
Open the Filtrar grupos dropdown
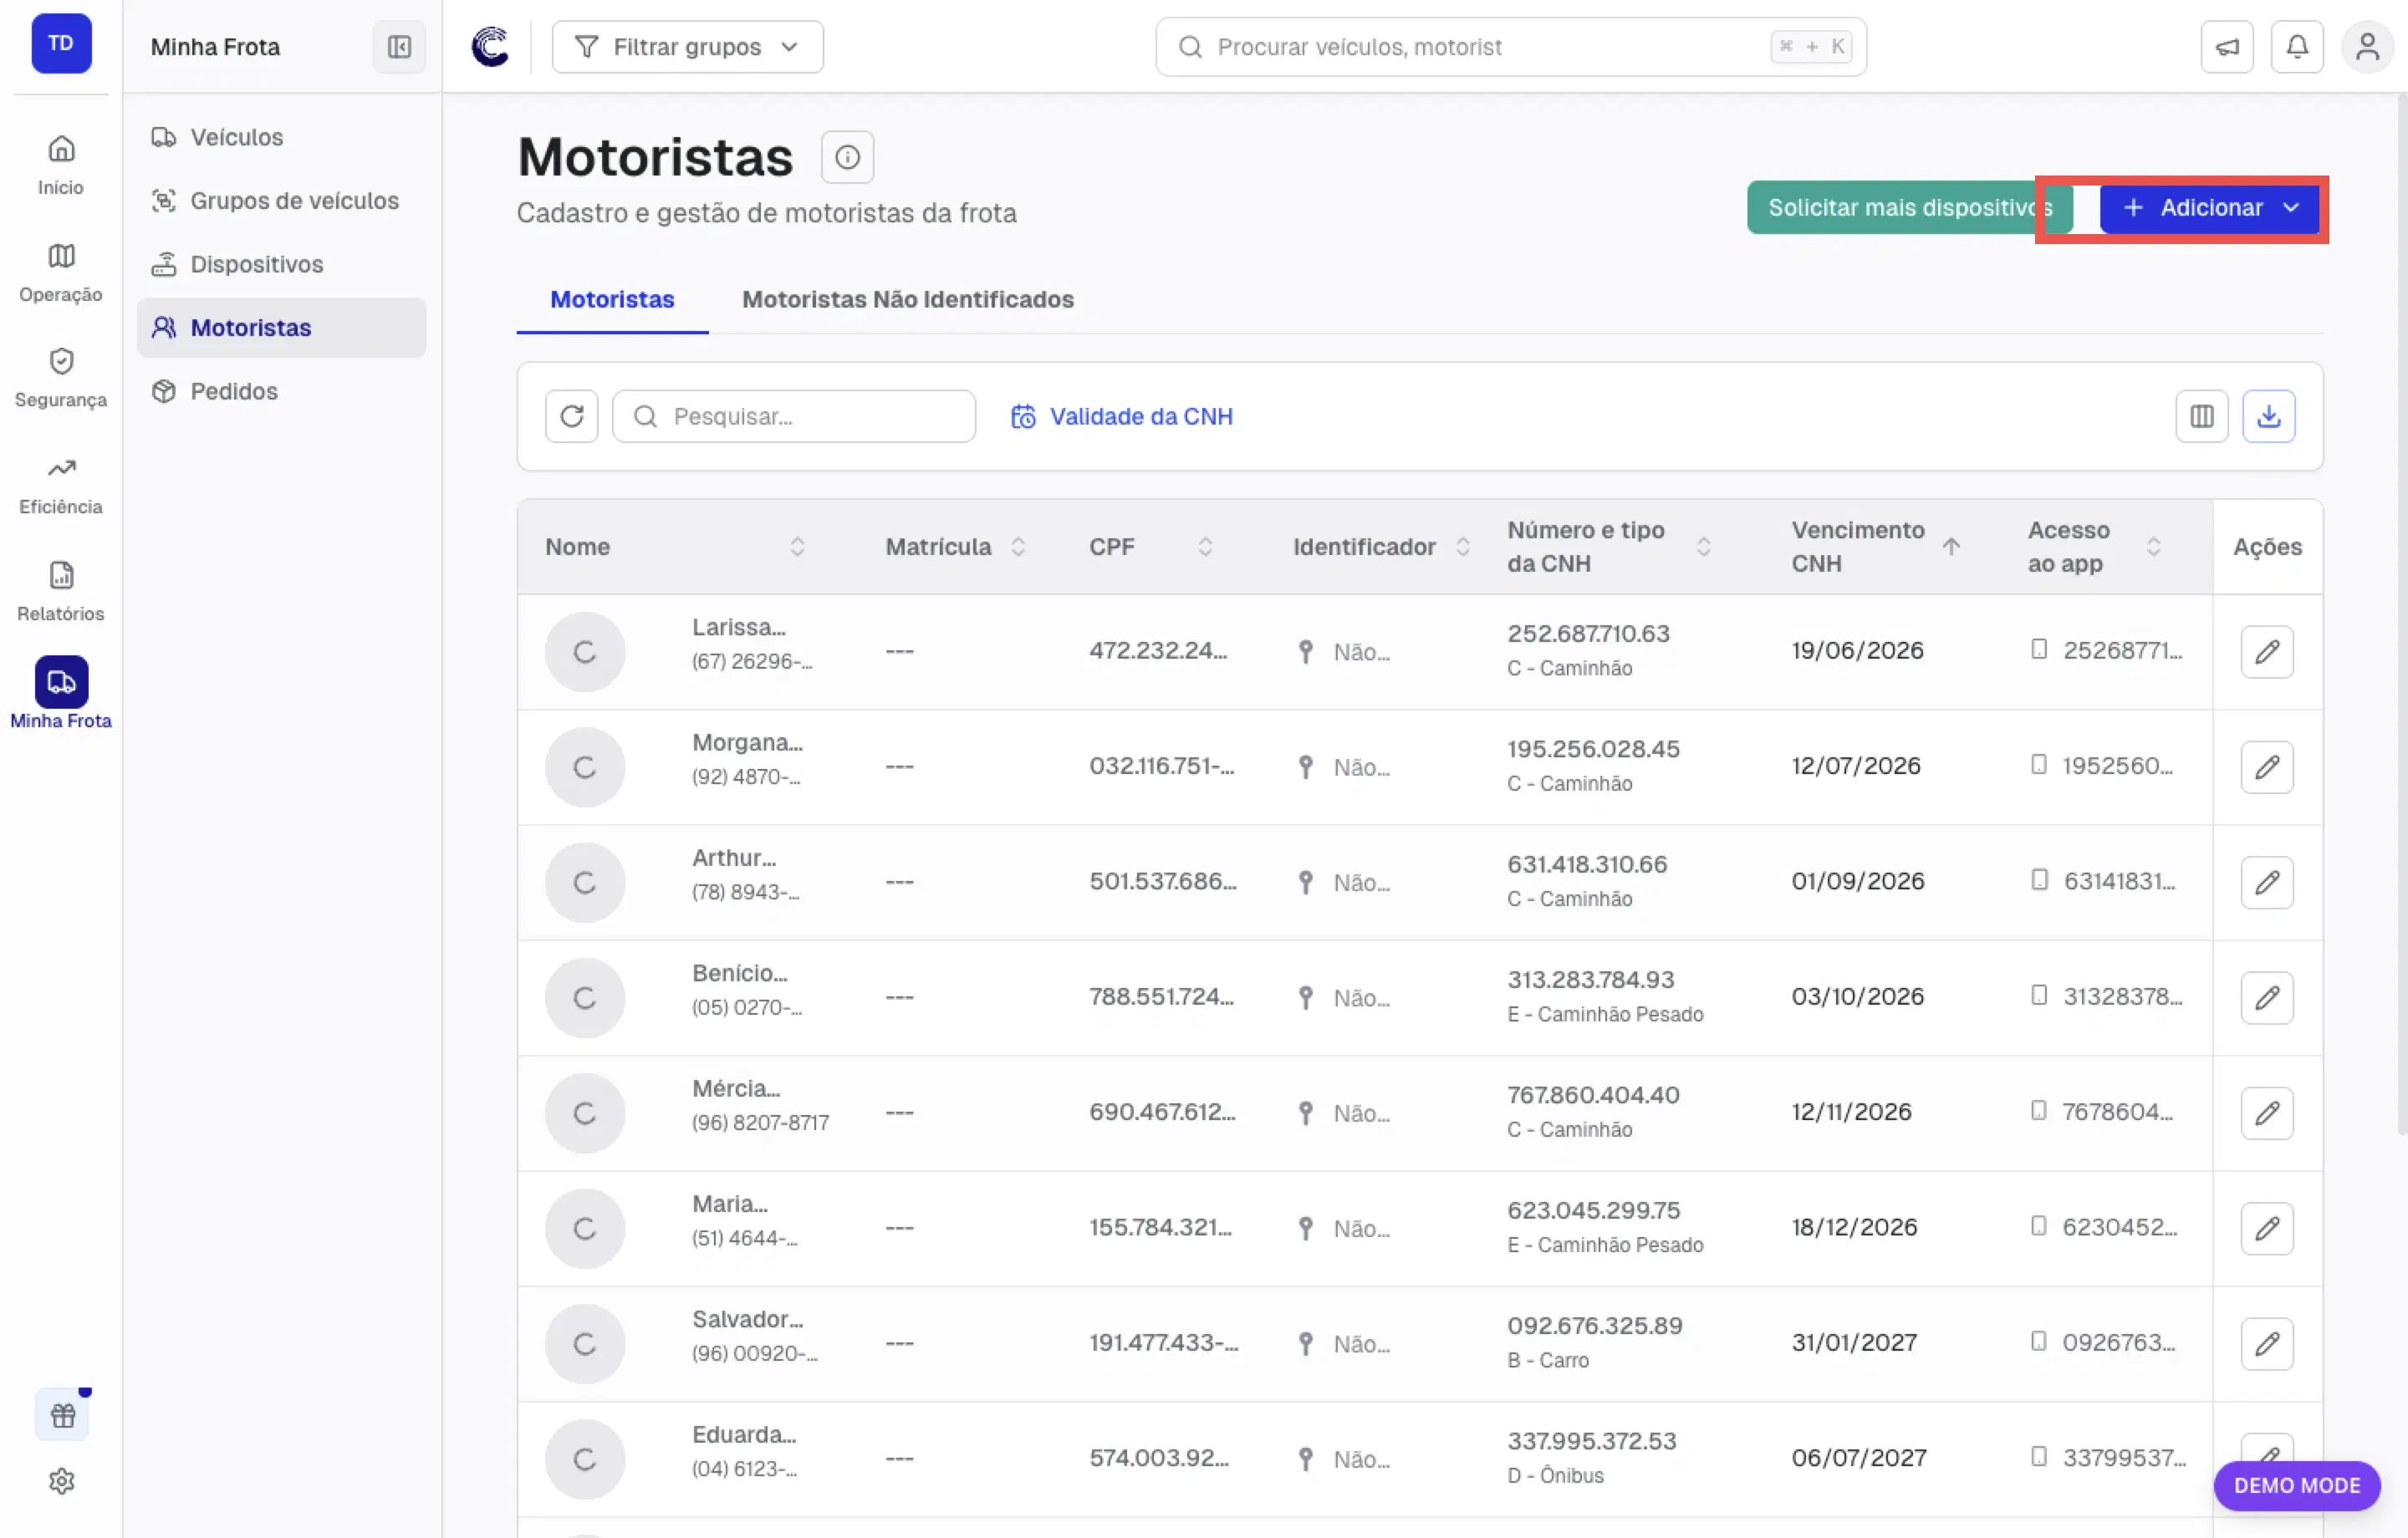click(687, 47)
